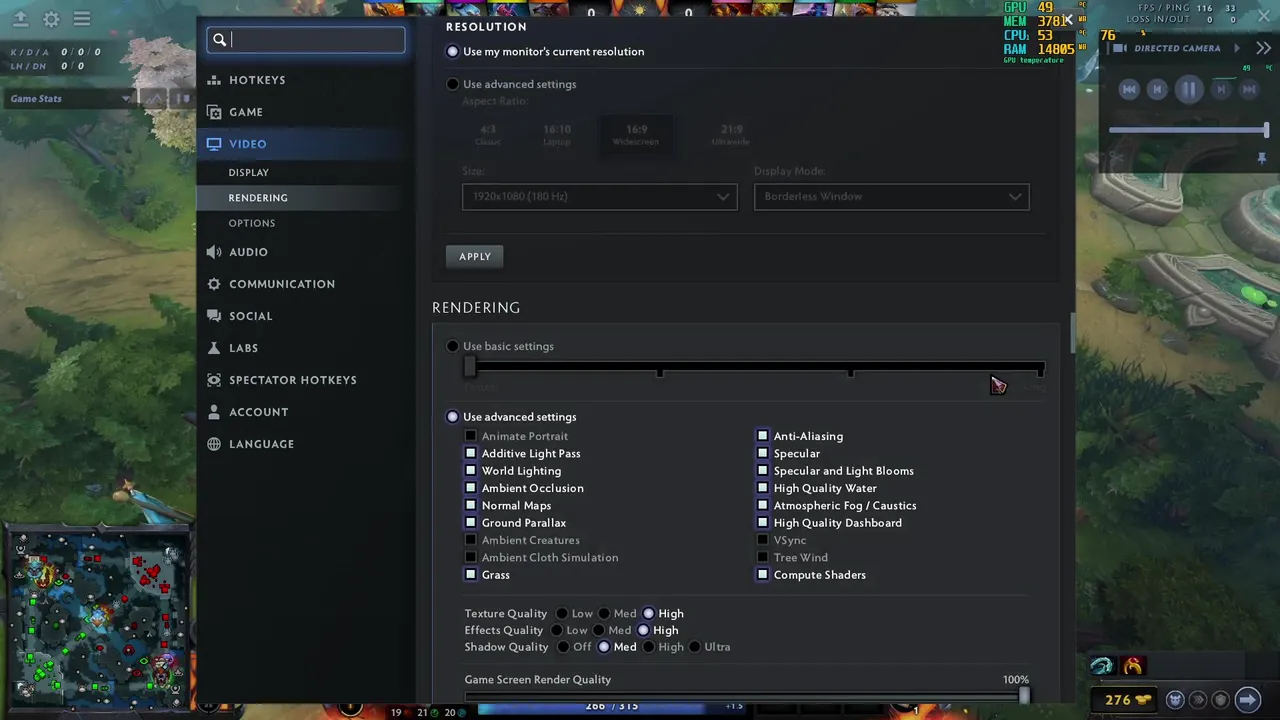
Task: Click the Account person icon
Action: pyautogui.click(x=214, y=412)
